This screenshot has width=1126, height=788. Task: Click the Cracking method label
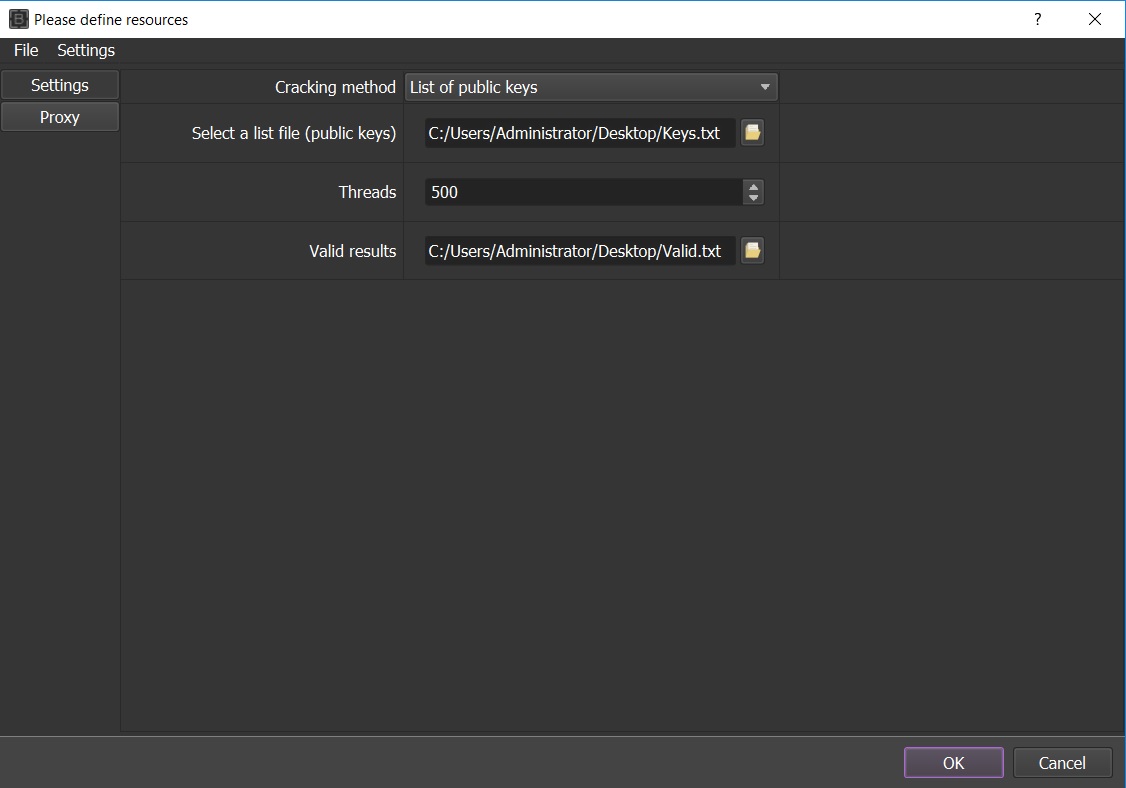335,87
